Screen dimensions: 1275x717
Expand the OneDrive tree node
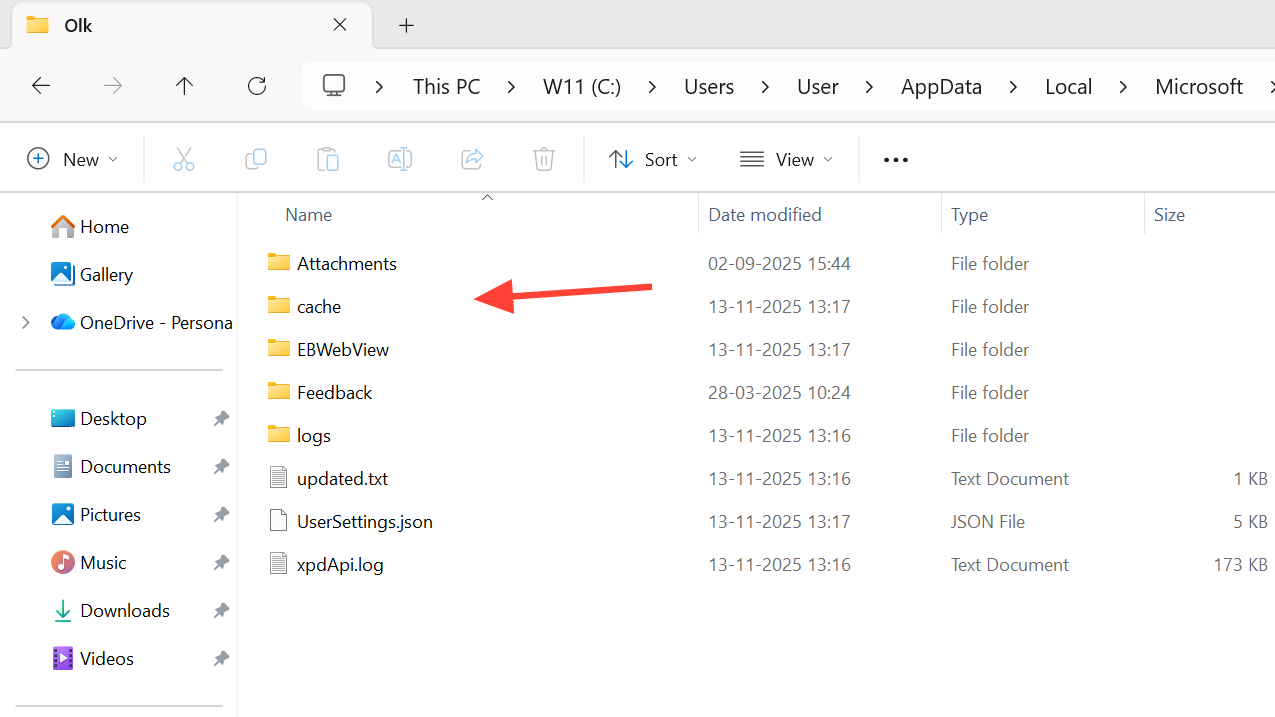[x=26, y=322]
